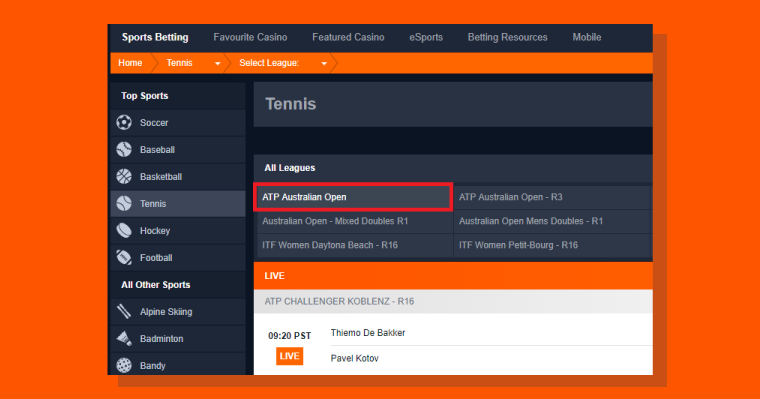Click the All Leagues heading
This screenshot has height=399, width=760.
click(x=289, y=168)
